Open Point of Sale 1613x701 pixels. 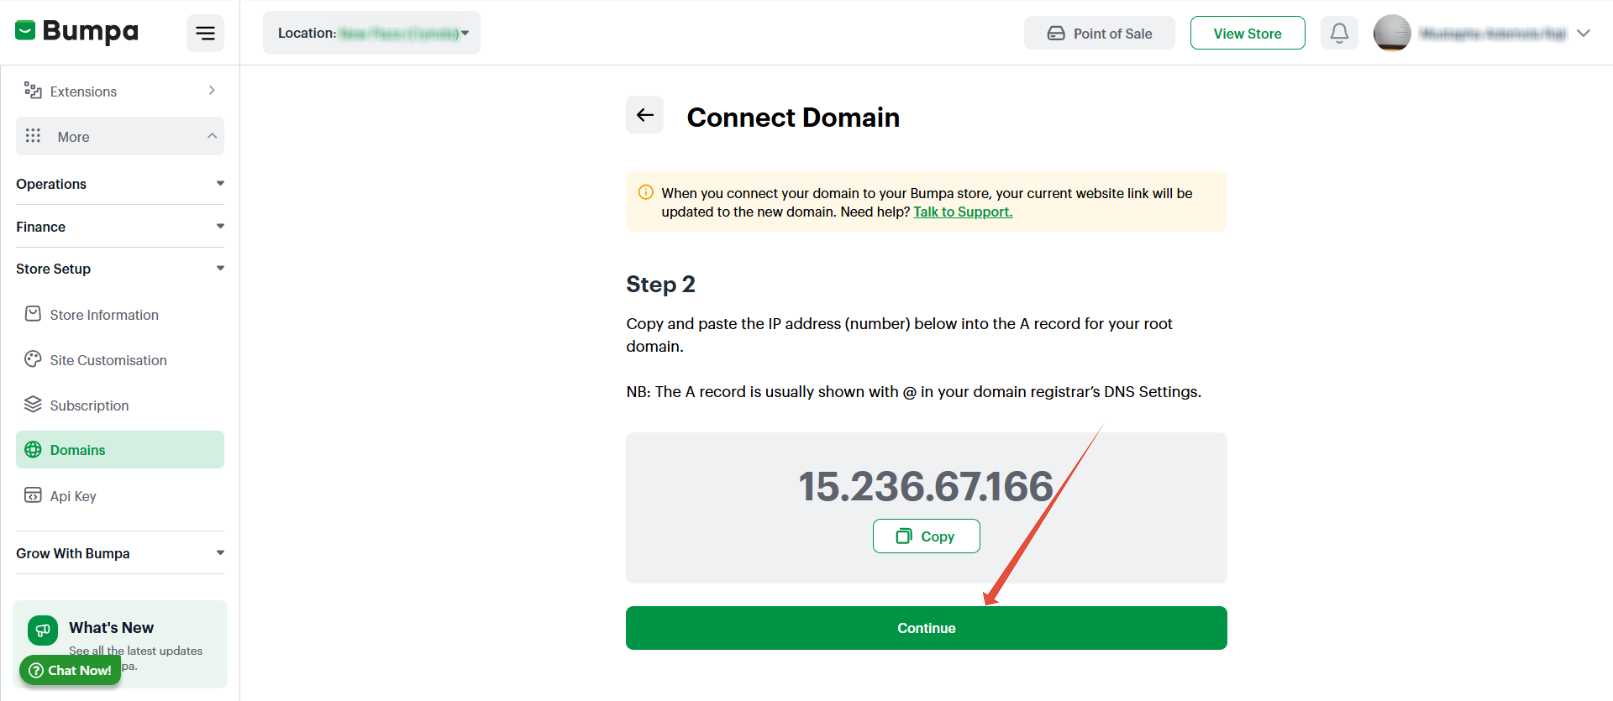[1099, 33]
